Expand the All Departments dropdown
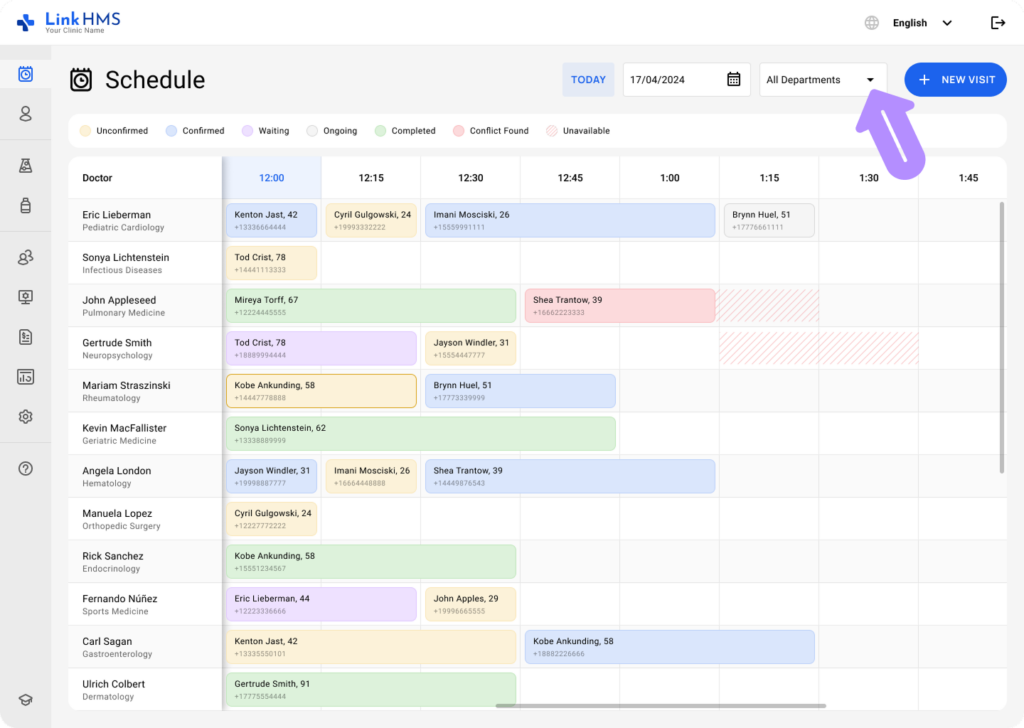Viewport: 1024px width, 728px height. click(x=822, y=80)
